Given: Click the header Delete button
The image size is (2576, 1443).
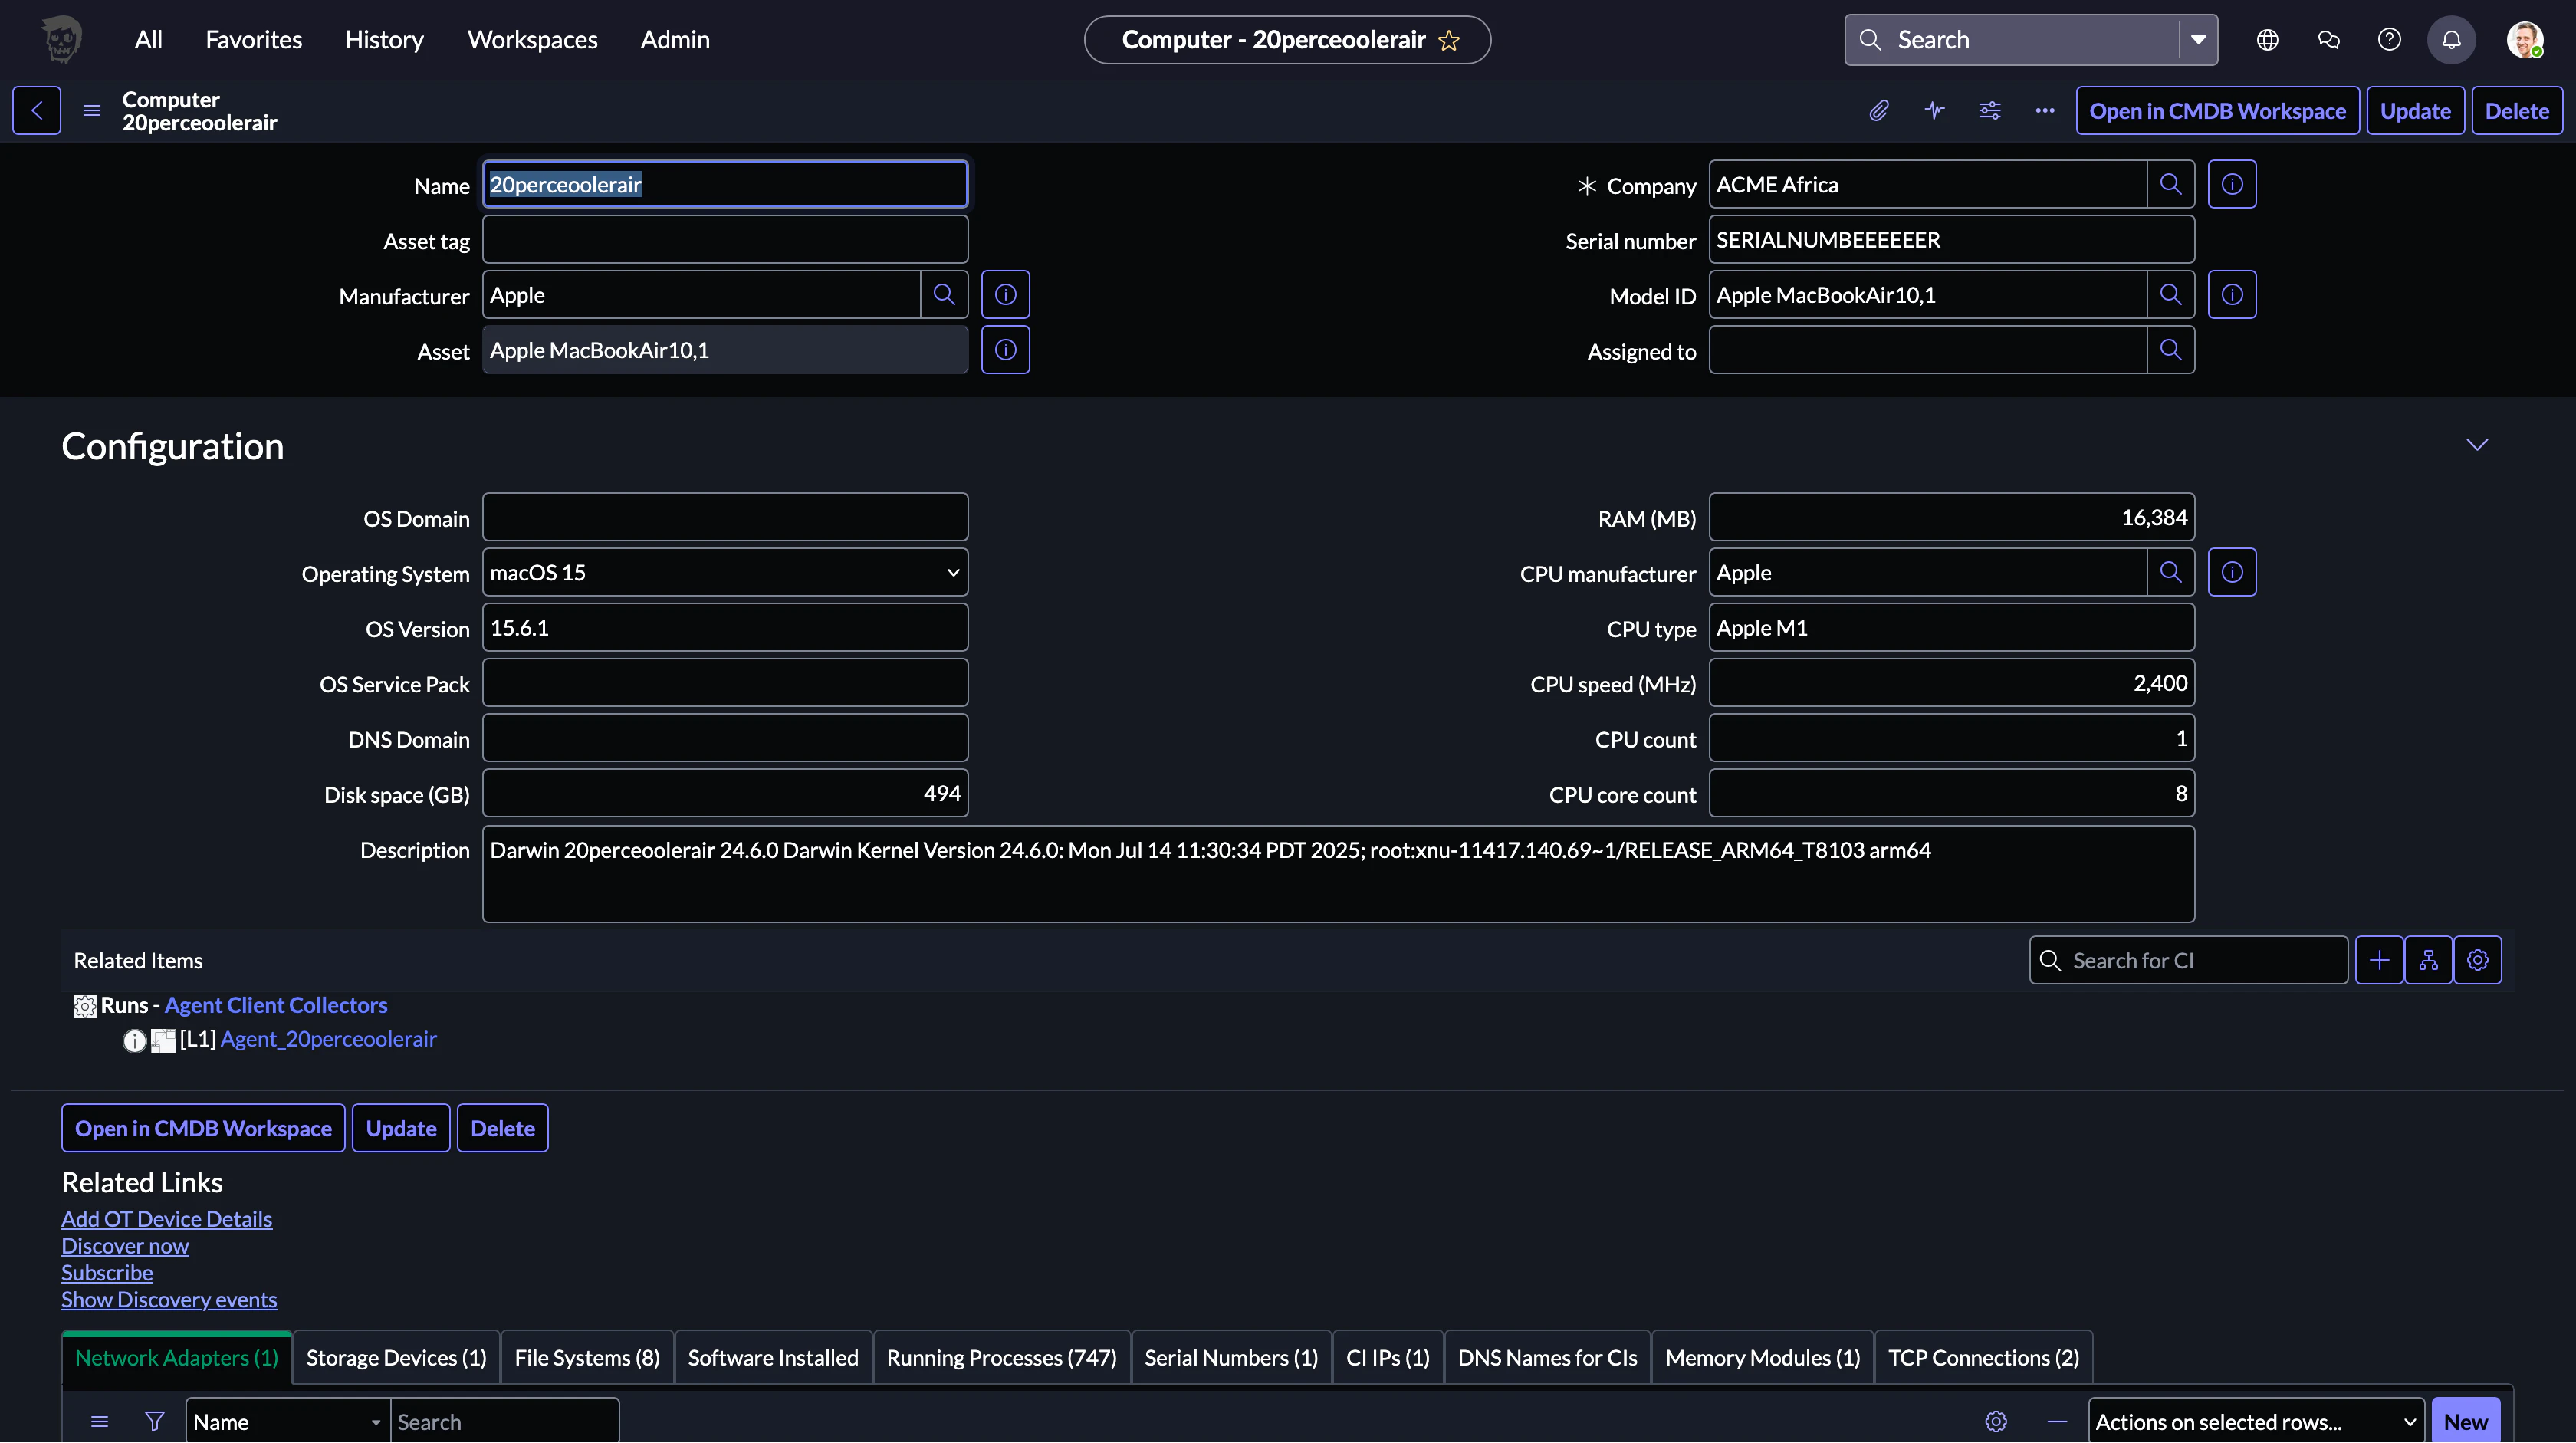Looking at the screenshot, I should 2517,110.
